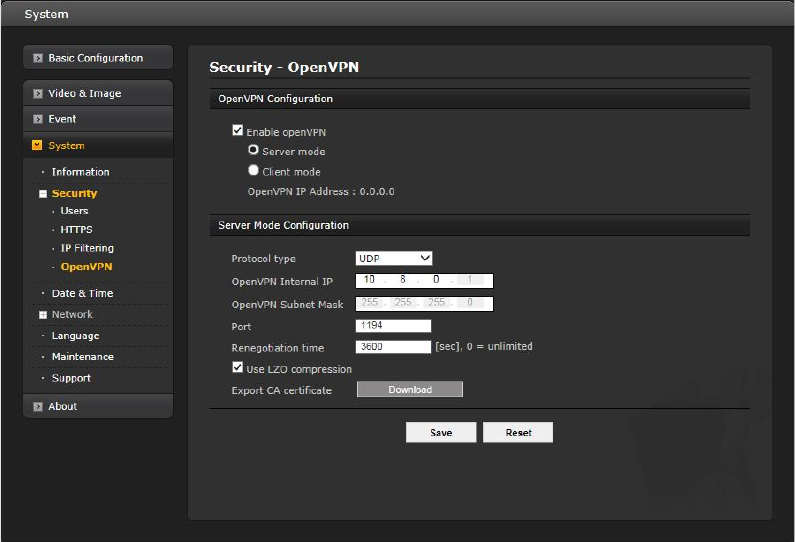Click OpenVPN Configuration section header

(x=480, y=98)
